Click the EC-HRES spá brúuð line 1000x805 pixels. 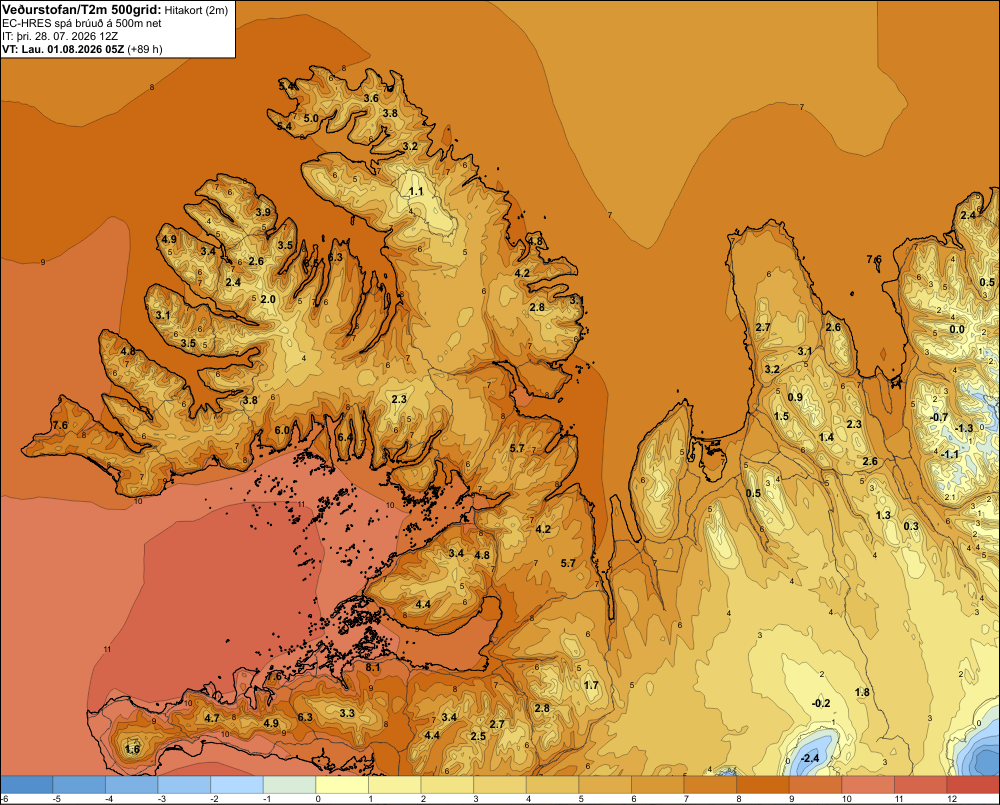pos(82,23)
